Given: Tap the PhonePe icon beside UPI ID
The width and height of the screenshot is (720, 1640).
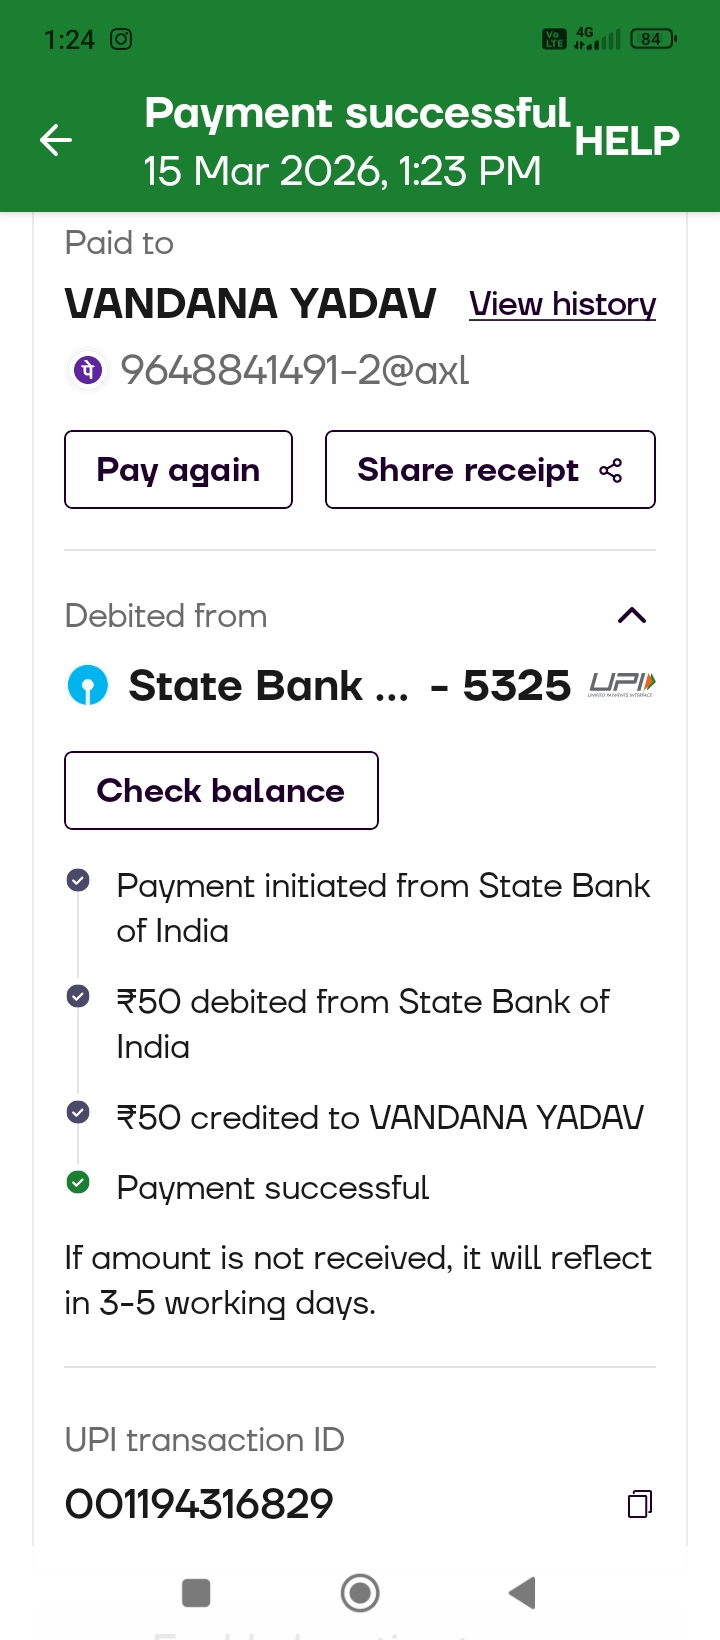Looking at the screenshot, I should point(88,371).
